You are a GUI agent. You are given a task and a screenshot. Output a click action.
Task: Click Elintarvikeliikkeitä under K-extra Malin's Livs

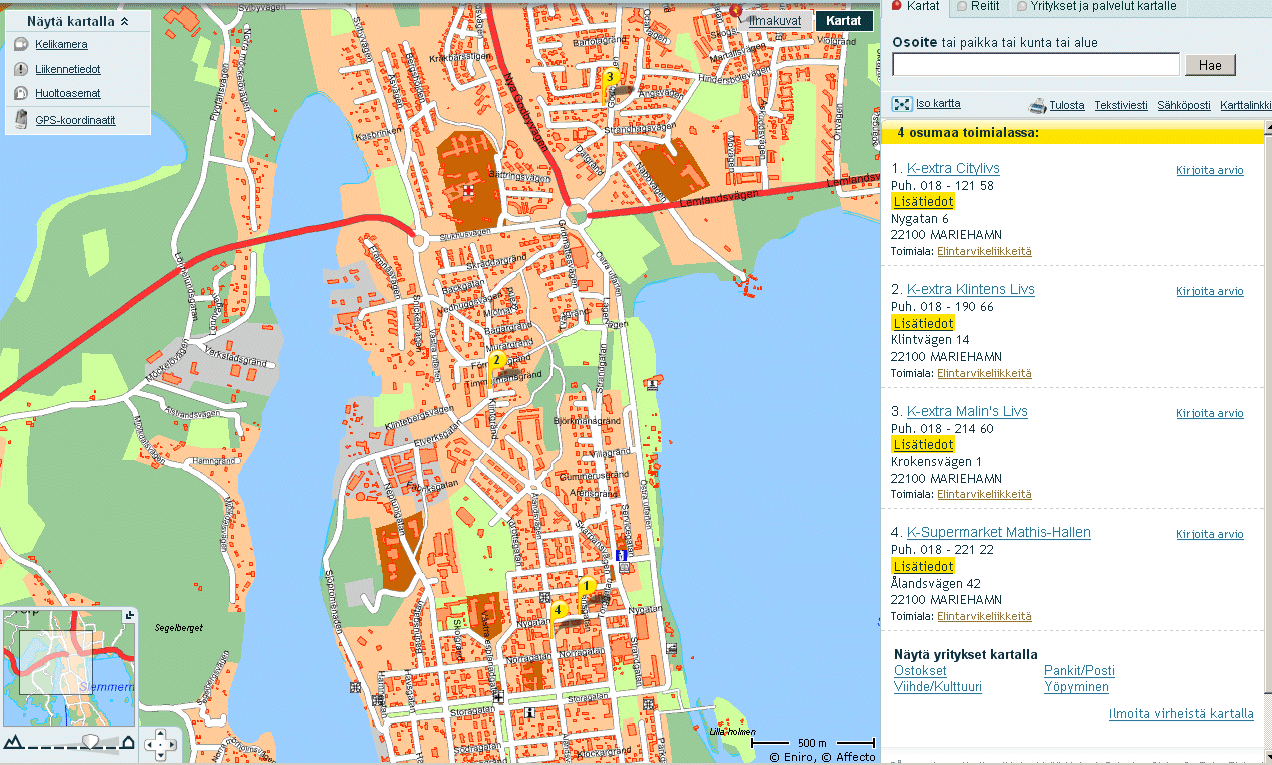[984, 494]
